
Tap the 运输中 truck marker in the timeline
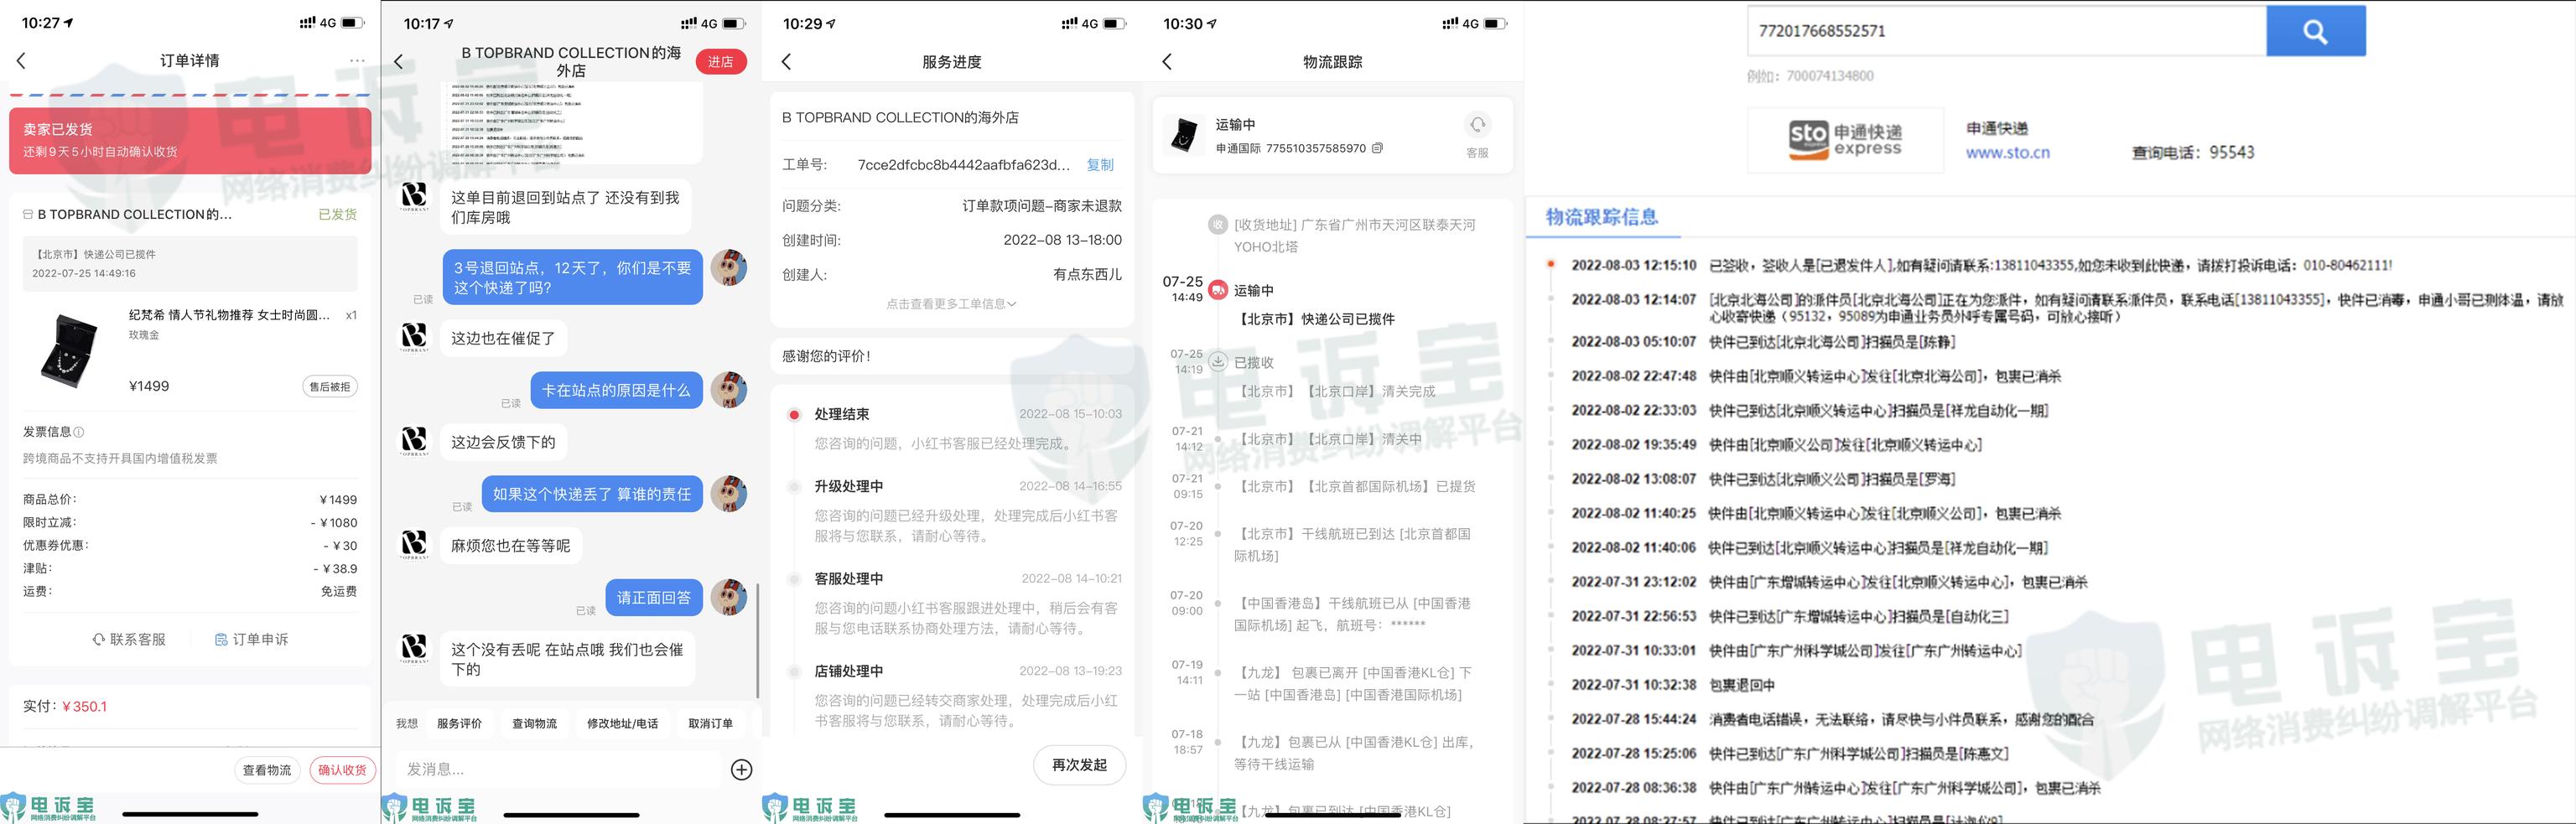click(x=1217, y=290)
